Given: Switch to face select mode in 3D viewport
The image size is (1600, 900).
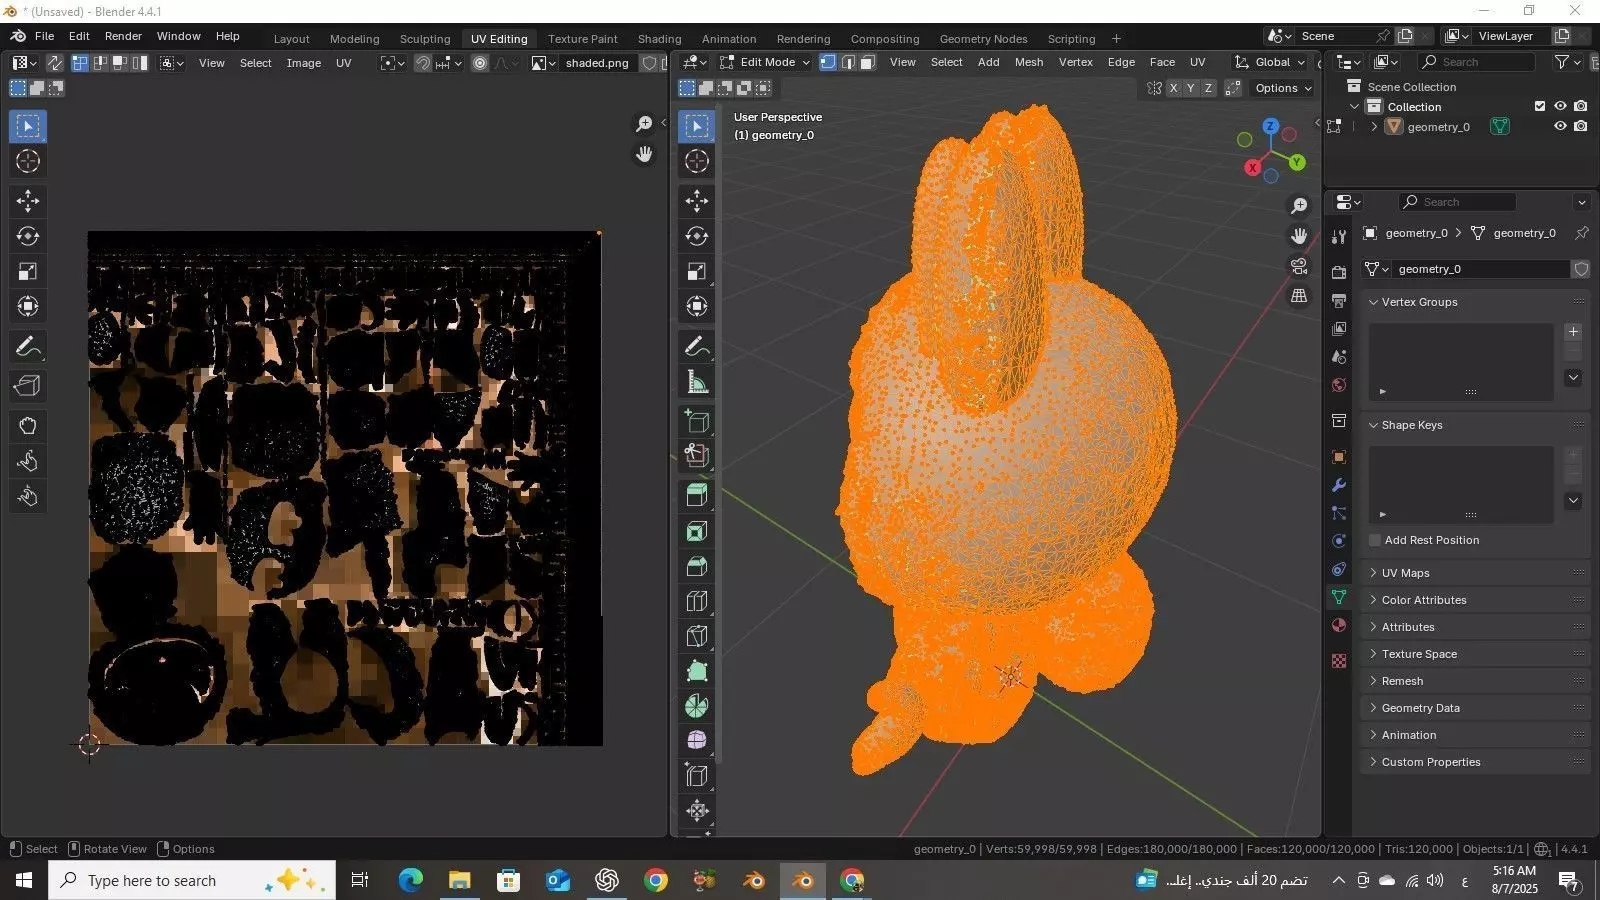Looking at the screenshot, I should coord(867,62).
